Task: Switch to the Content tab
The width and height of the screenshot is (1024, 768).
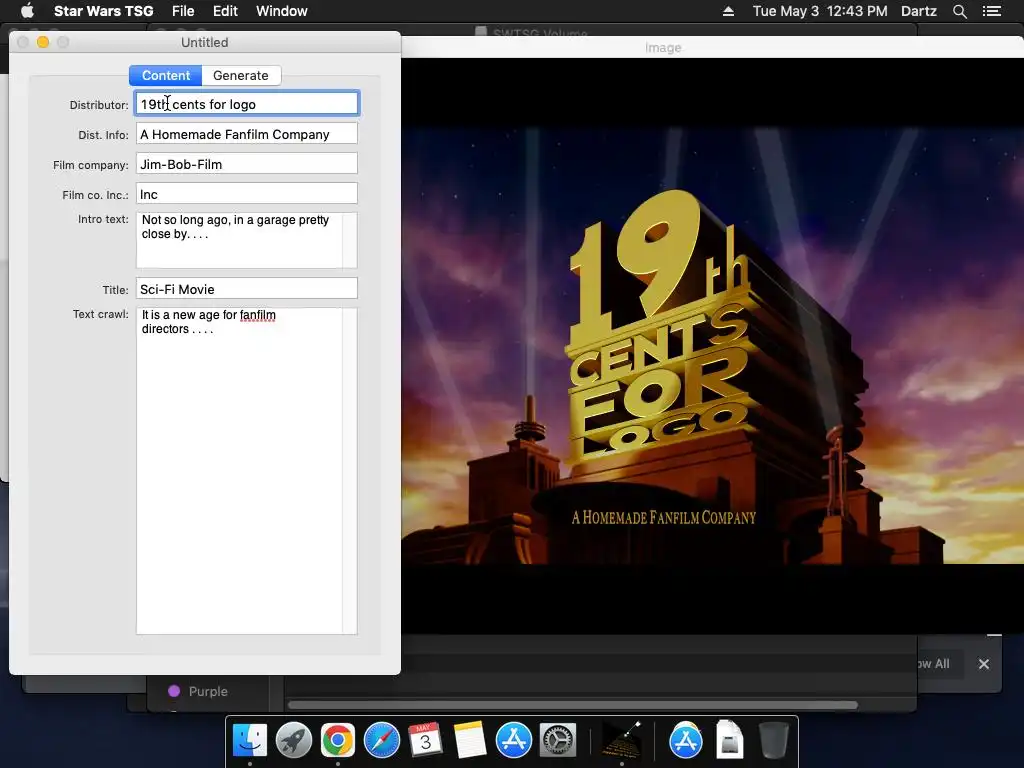Action: [x=166, y=75]
